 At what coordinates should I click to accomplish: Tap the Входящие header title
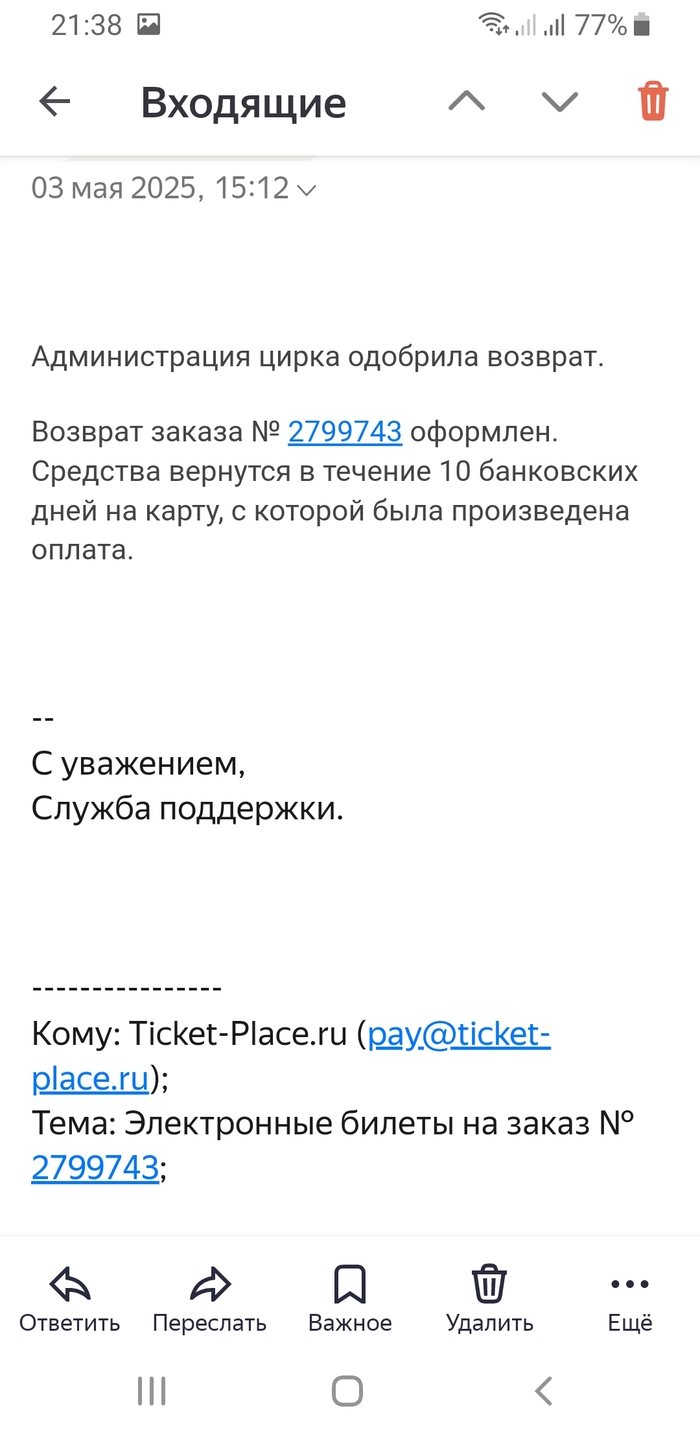point(243,102)
